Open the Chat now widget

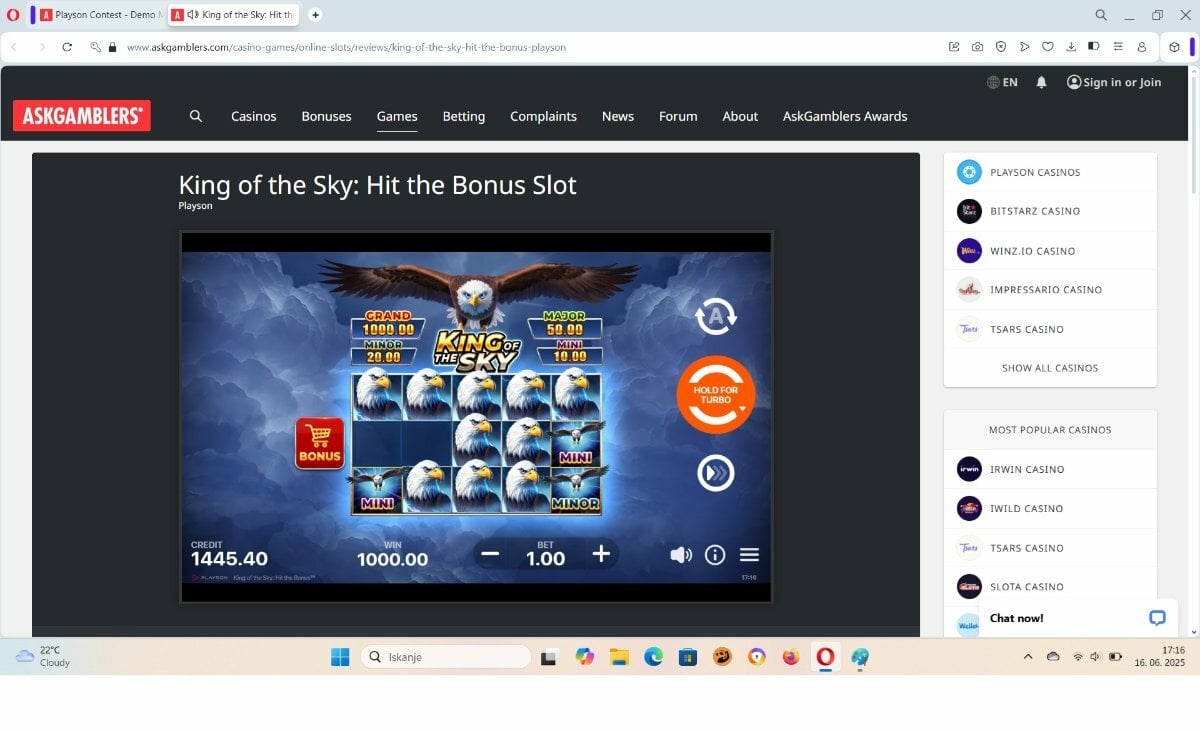coord(1078,618)
